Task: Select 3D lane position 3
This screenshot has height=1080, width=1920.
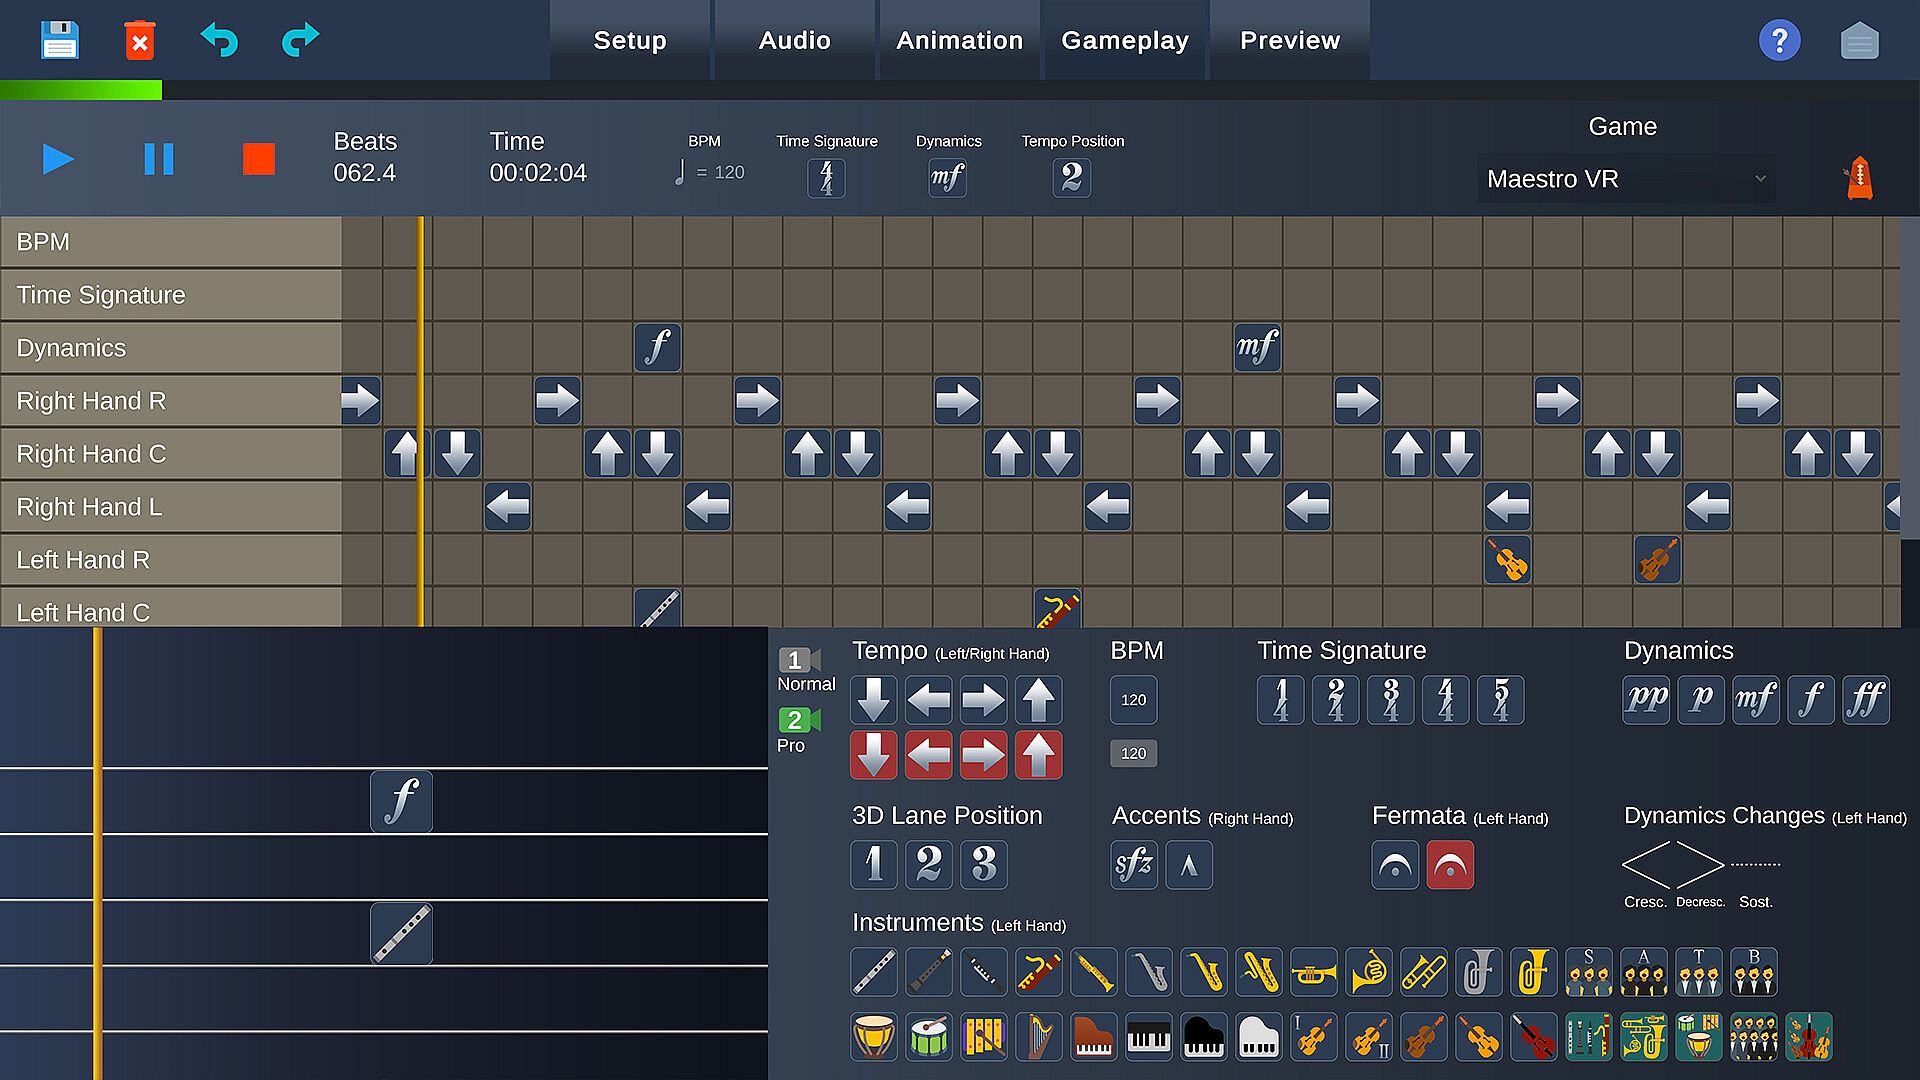Action: 983,865
